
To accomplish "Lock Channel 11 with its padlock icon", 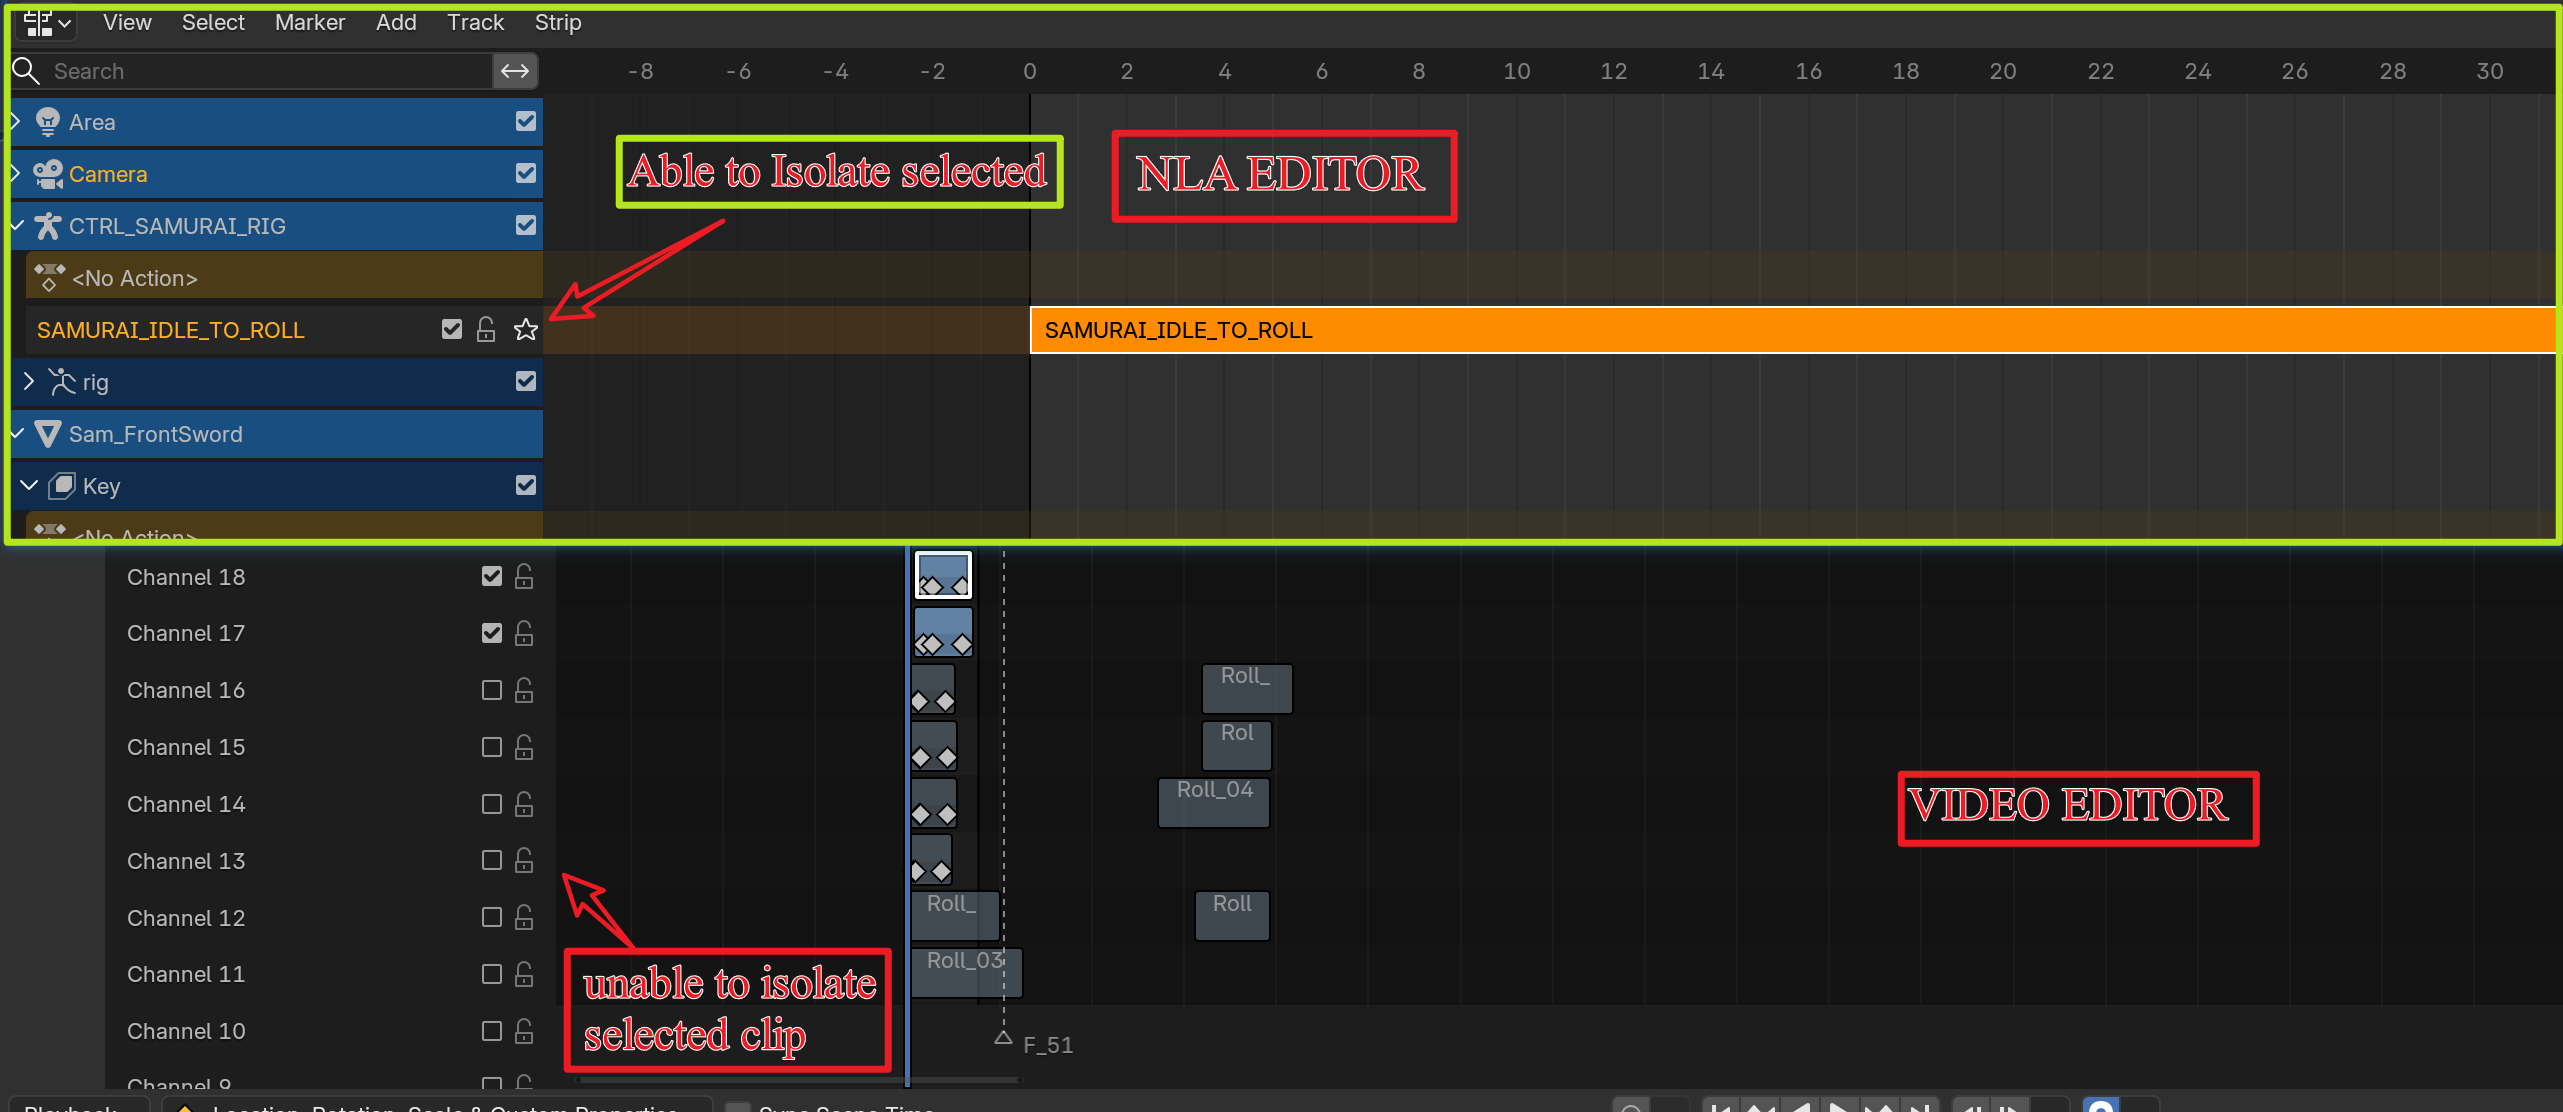I will tap(524, 975).
